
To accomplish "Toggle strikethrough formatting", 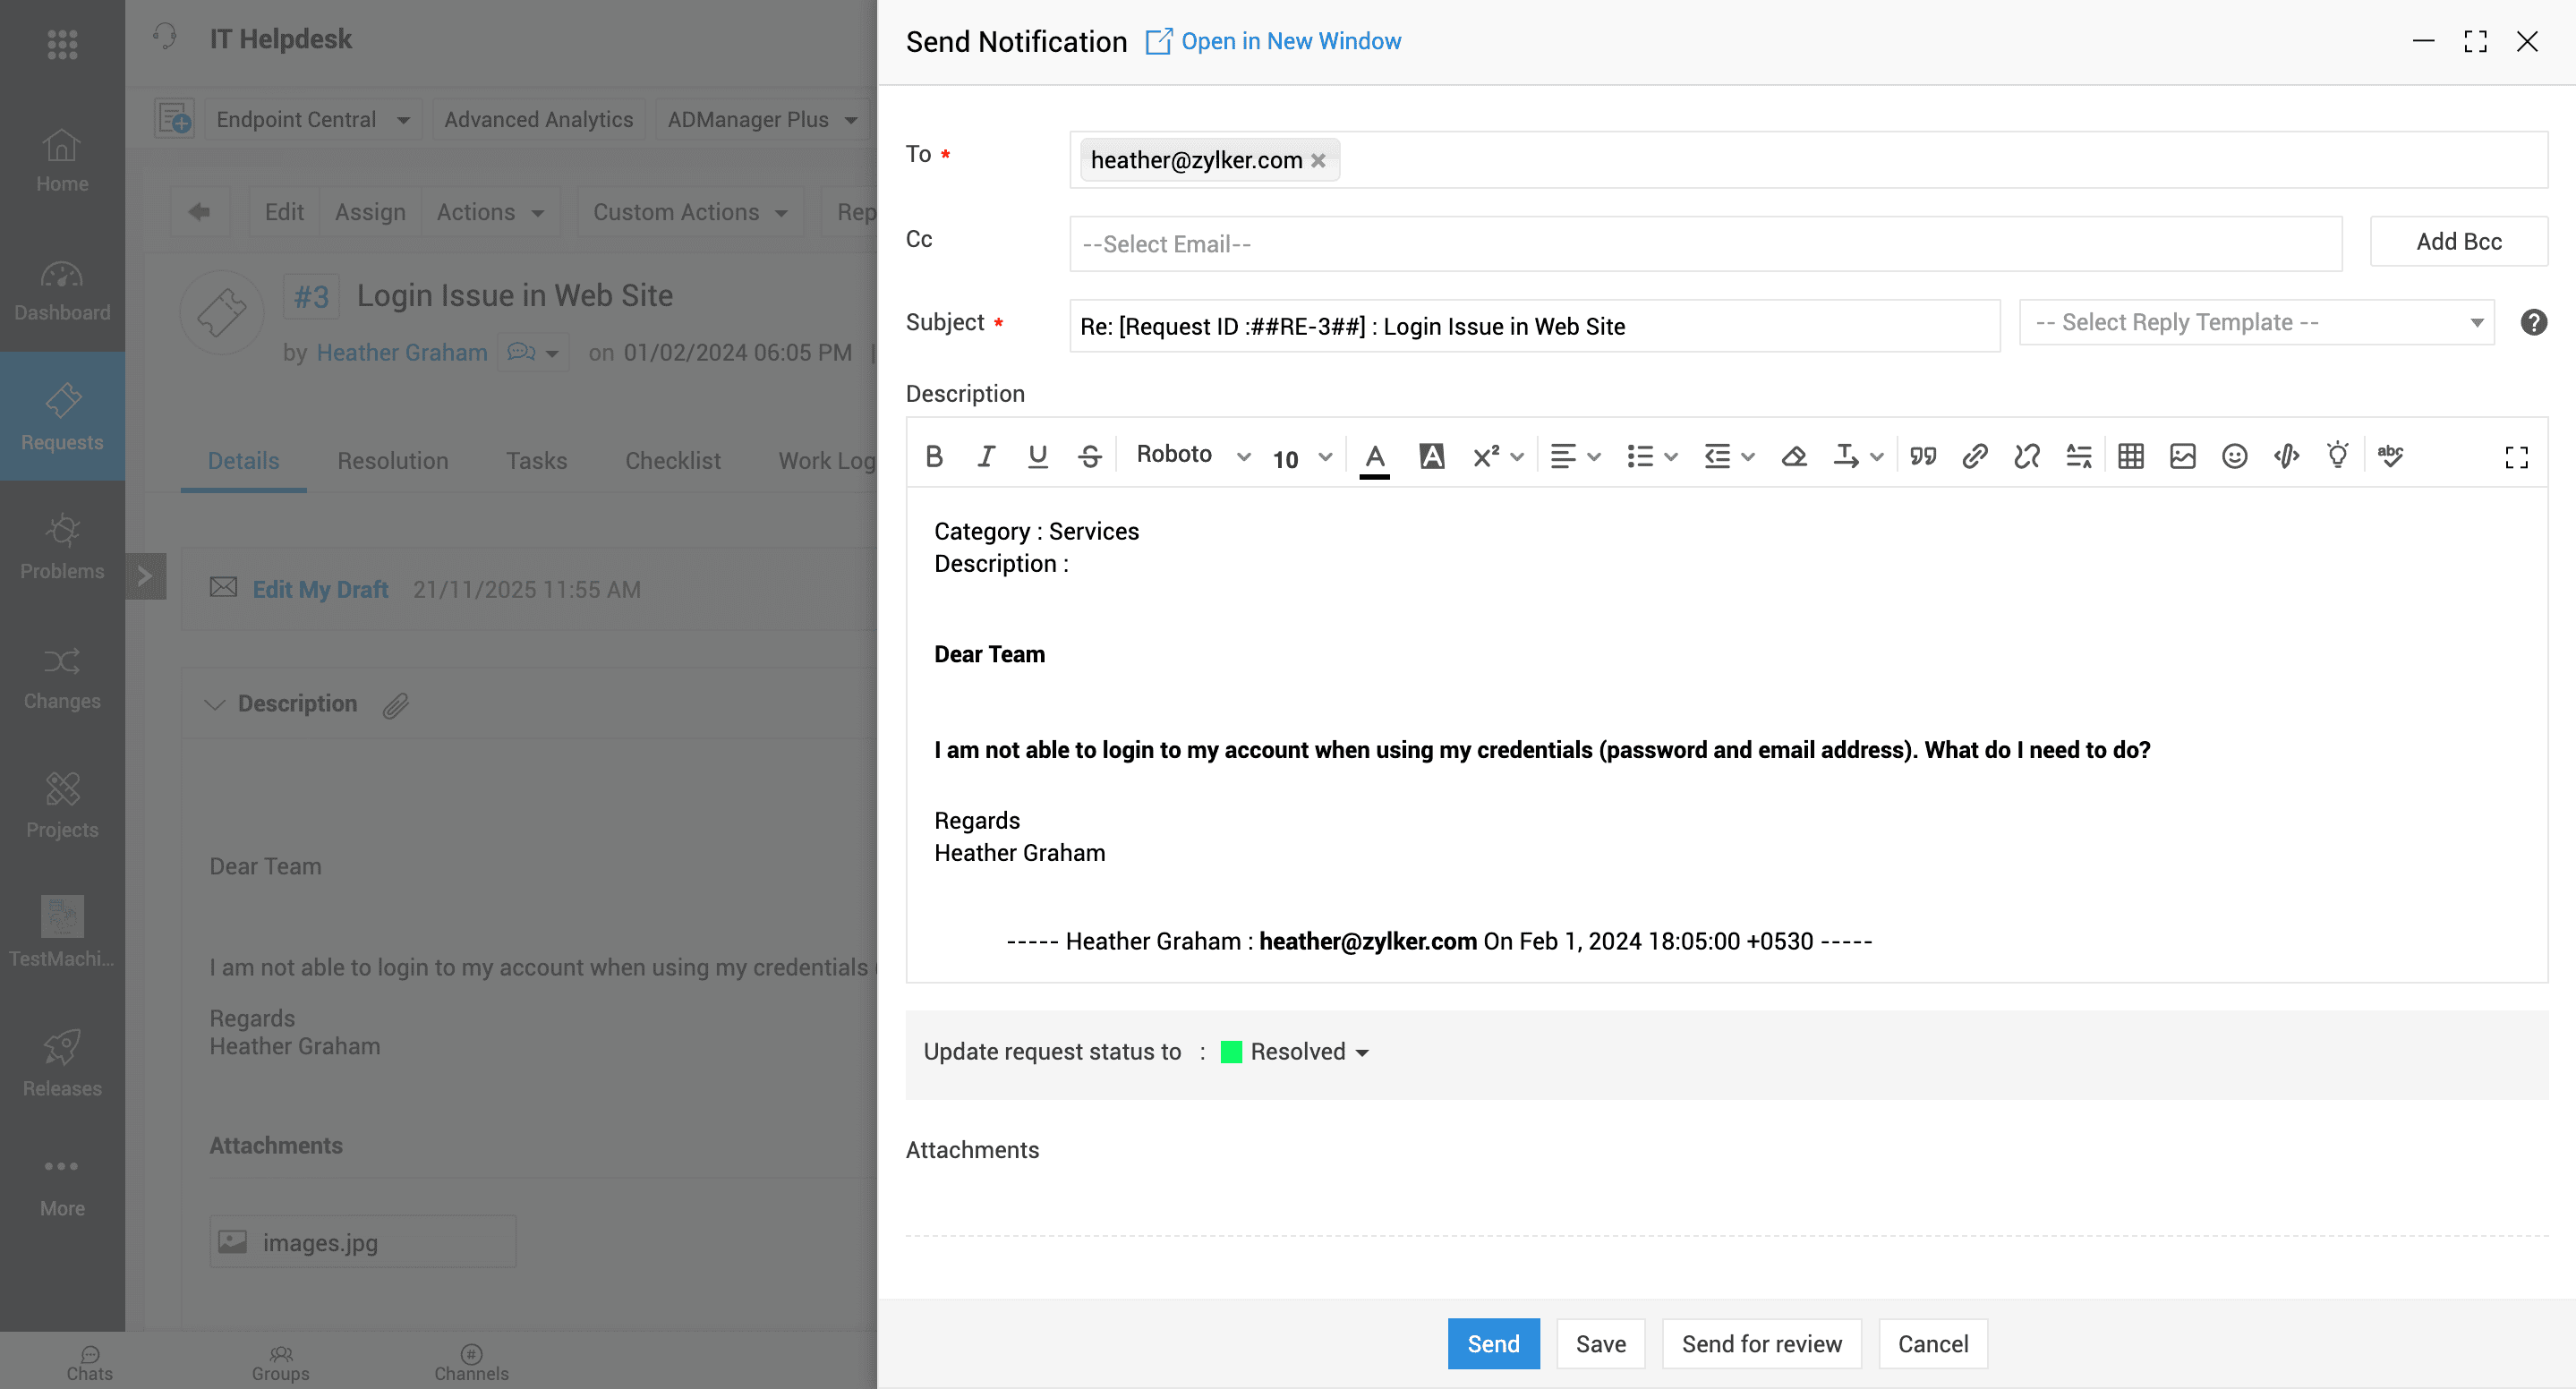I will (x=1090, y=456).
